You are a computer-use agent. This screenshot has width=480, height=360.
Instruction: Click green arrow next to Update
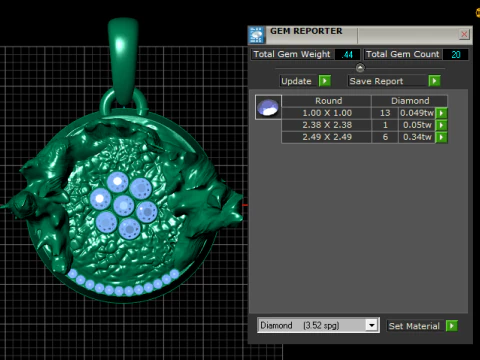click(325, 81)
